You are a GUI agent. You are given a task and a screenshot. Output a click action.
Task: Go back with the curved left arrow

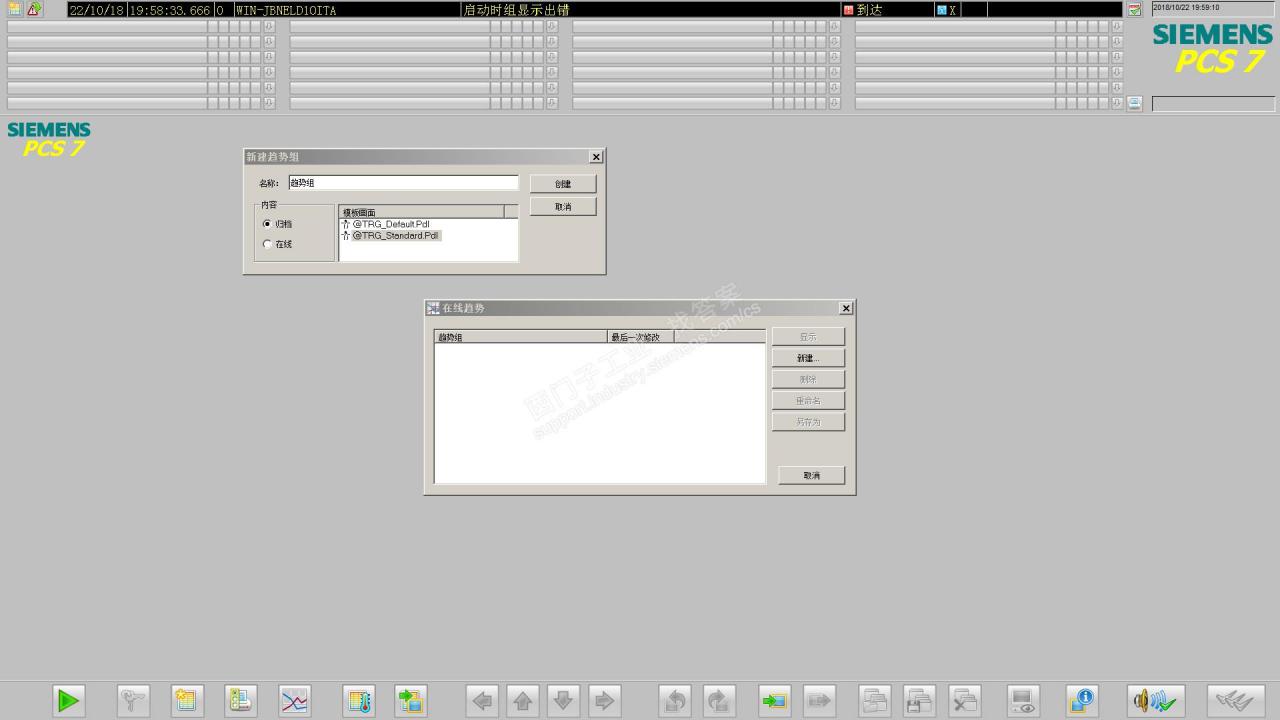click(x=675, y=700)
